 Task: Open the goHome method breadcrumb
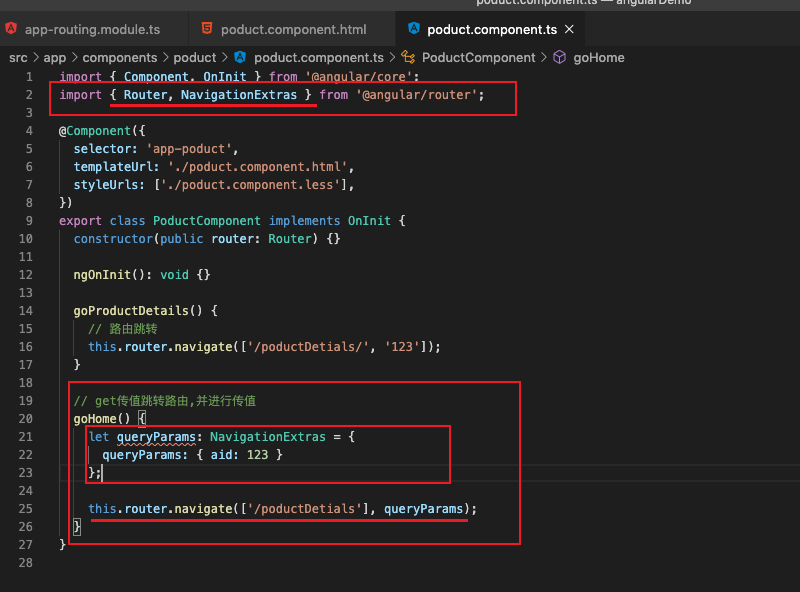click(x=598, y=58)
